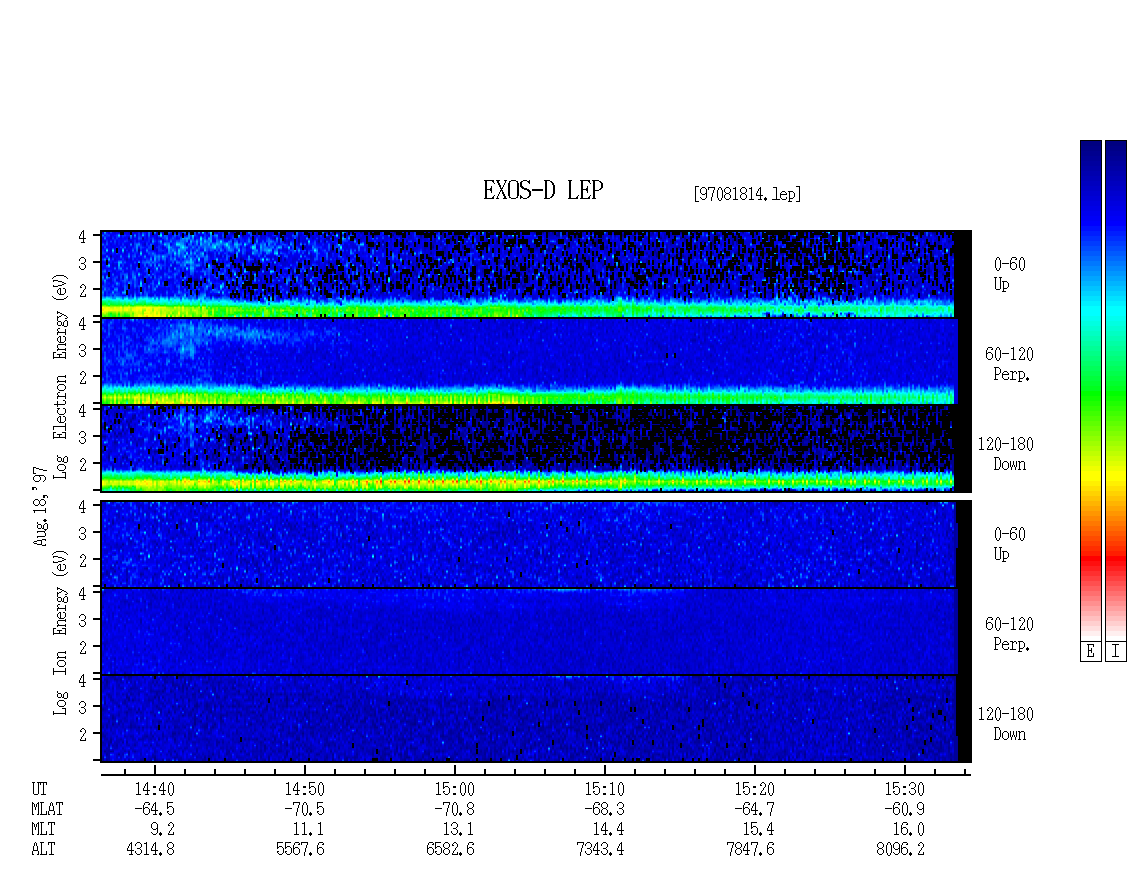This screenshot has width=1130, height=875.
Task: Click the MLAT value -64.7
Action: [754, 809]
